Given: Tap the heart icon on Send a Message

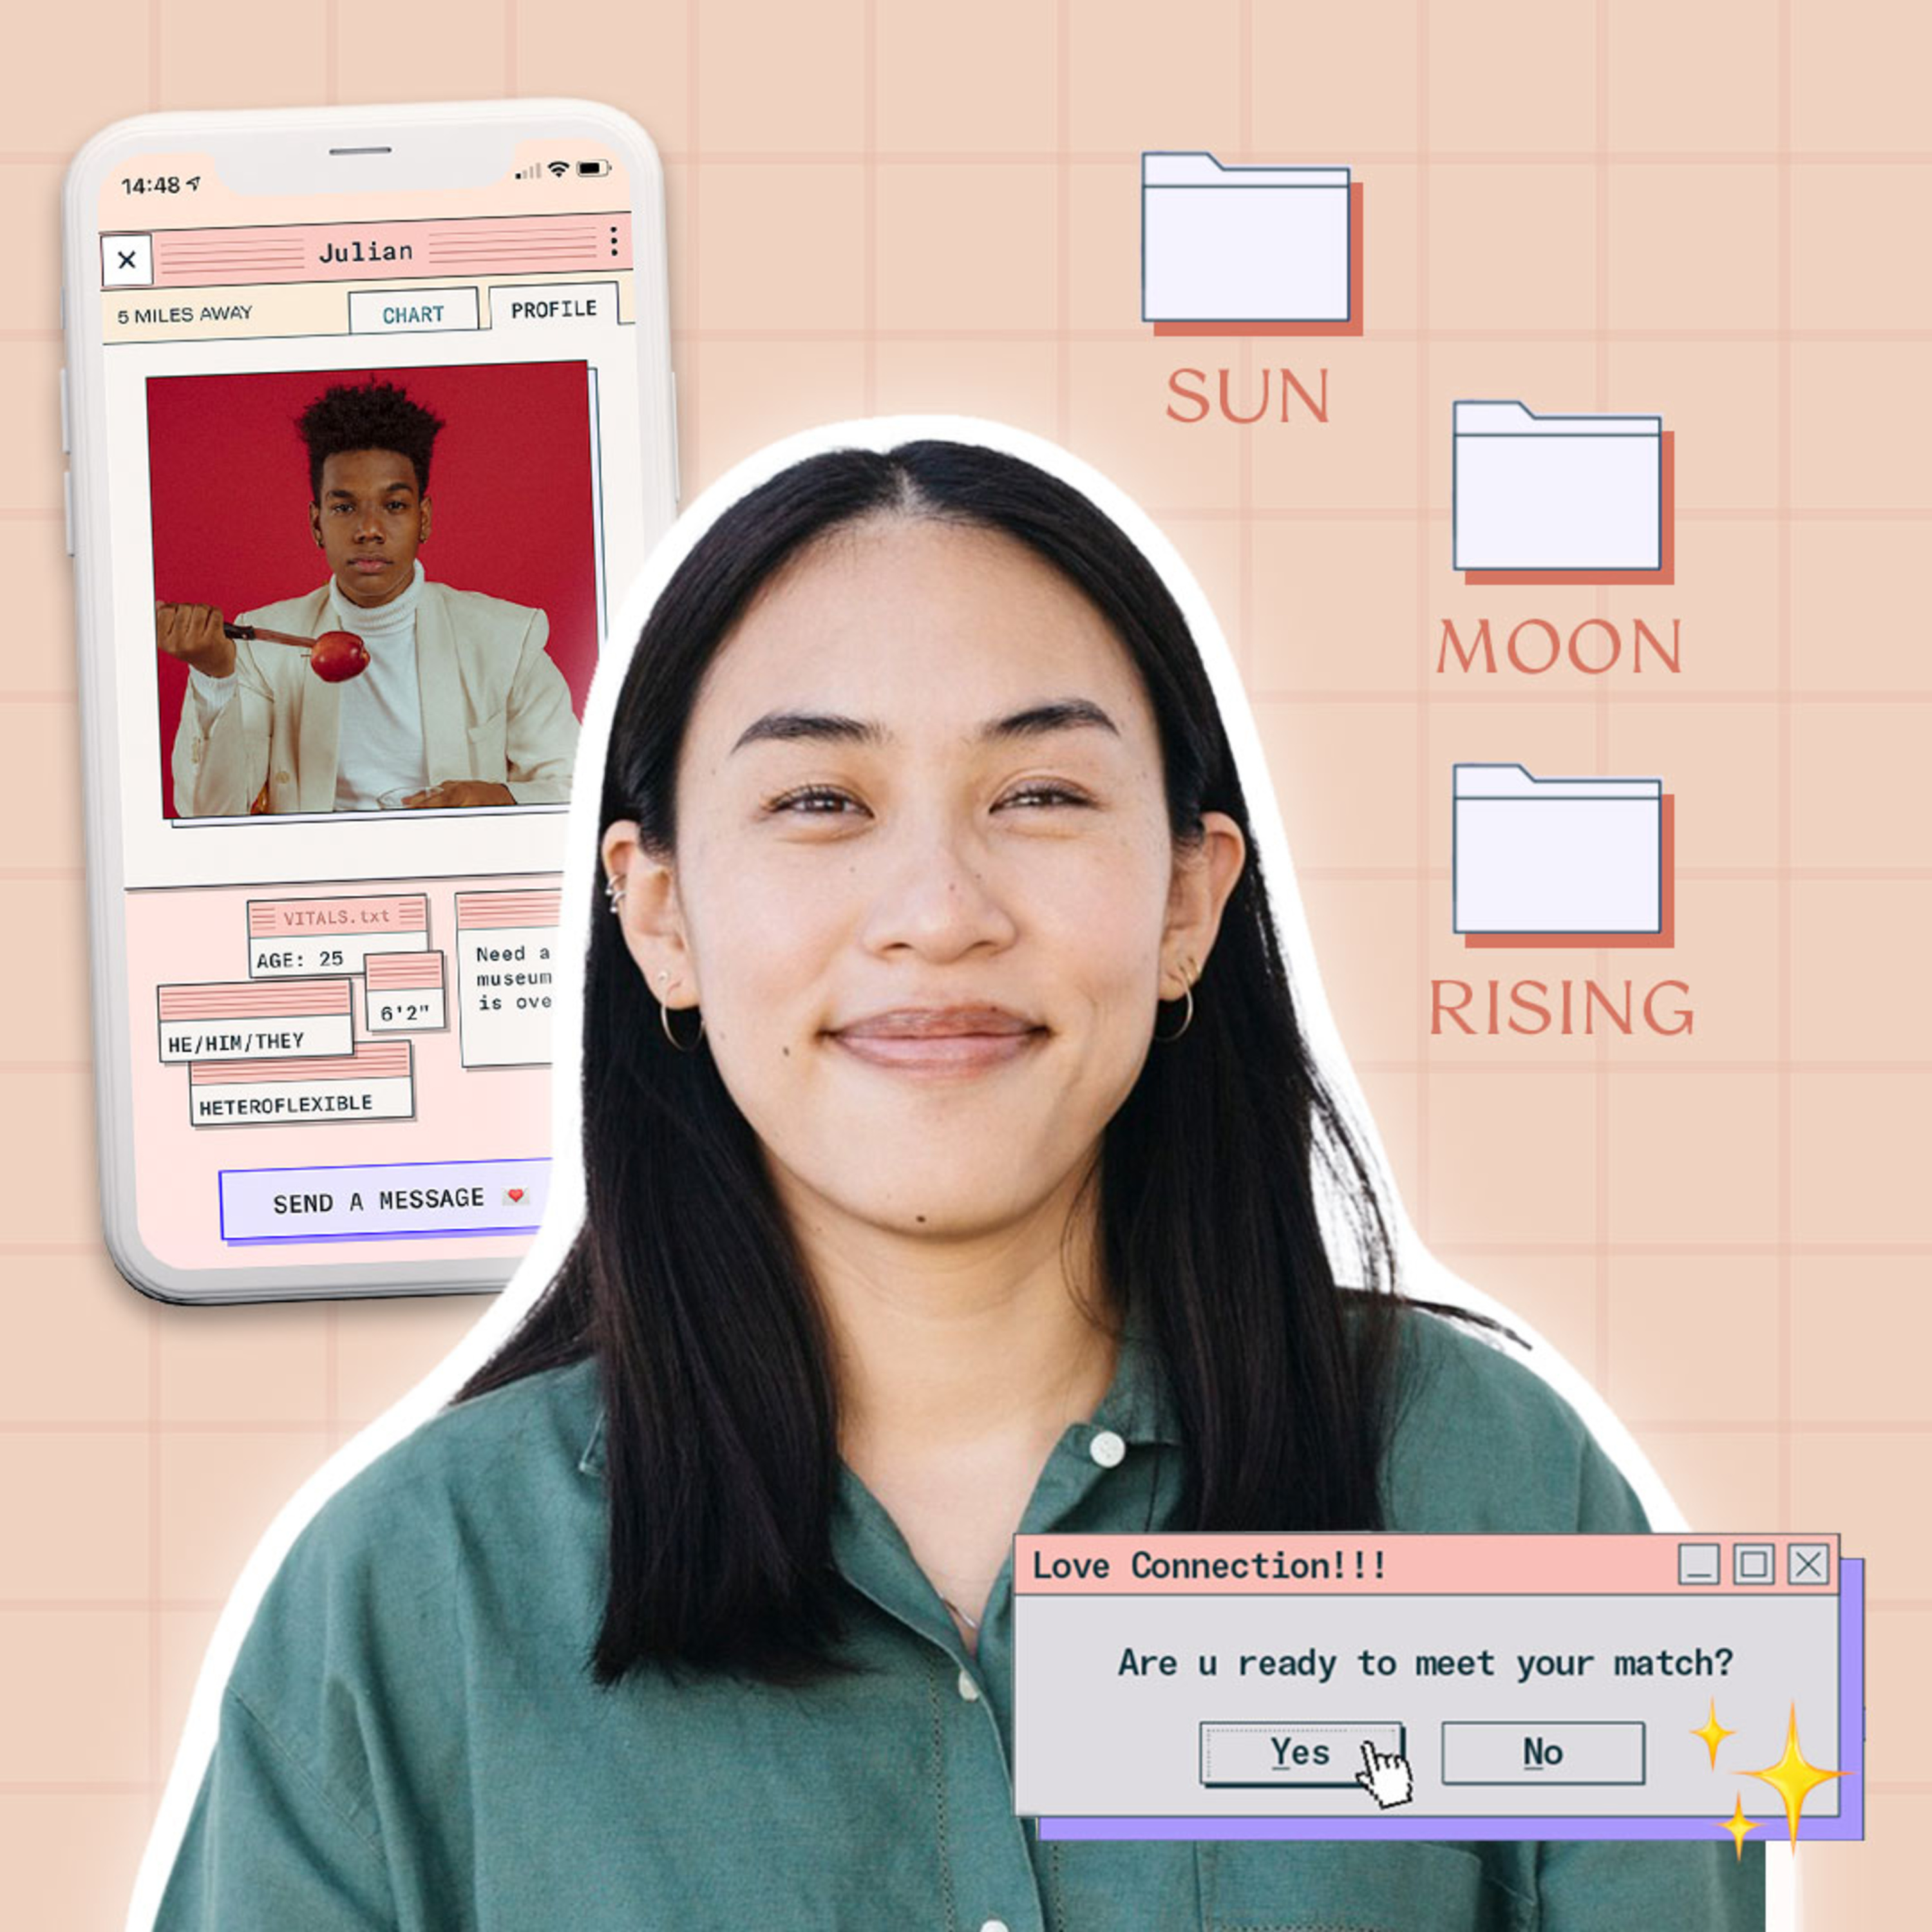Looking at the screenshot, I should pos(516,1196).
